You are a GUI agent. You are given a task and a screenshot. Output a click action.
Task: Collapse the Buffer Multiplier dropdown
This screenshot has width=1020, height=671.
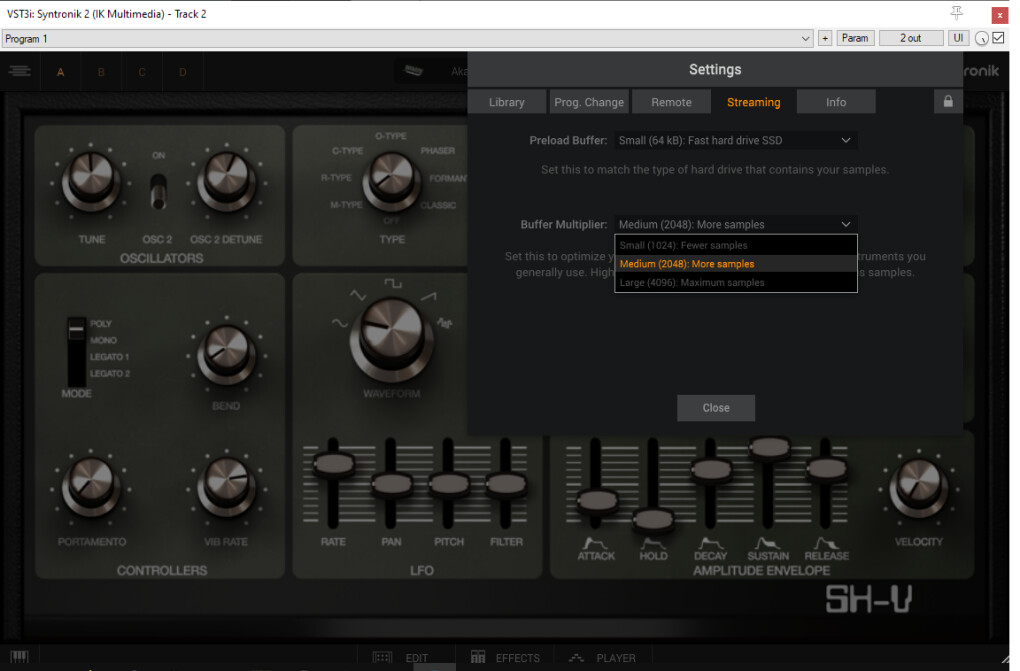tap(736, 225)
